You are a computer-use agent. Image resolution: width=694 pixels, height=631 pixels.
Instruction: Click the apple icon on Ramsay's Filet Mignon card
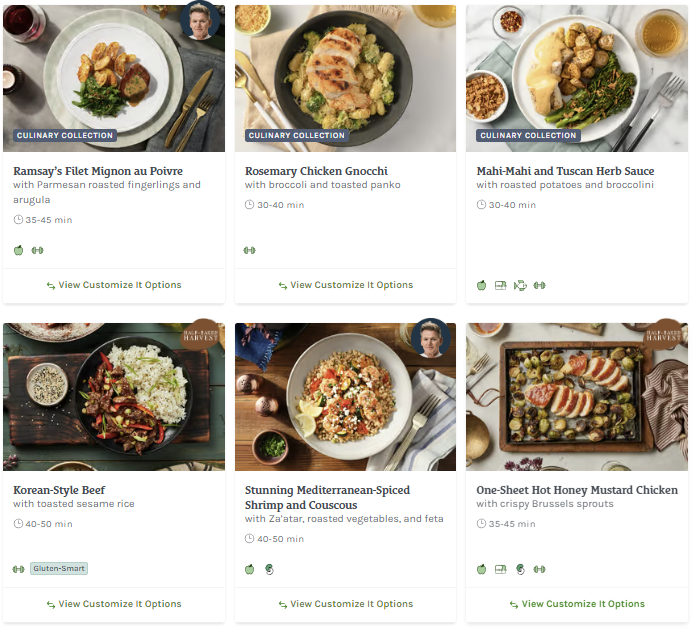[x=18, y=250]
